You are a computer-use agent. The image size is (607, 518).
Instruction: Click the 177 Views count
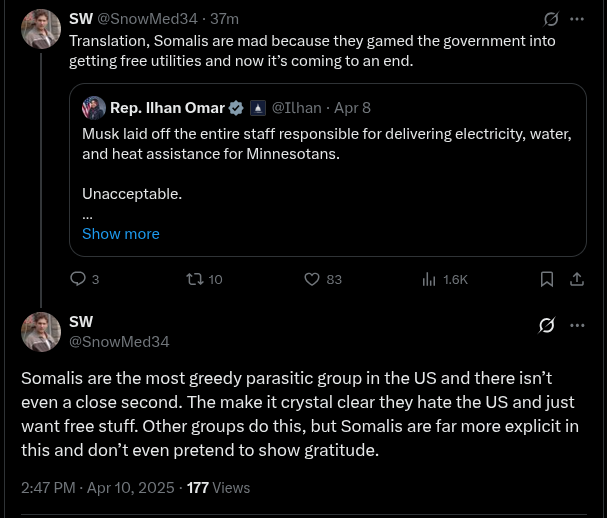pyautogui.click(x=218, y=487)
